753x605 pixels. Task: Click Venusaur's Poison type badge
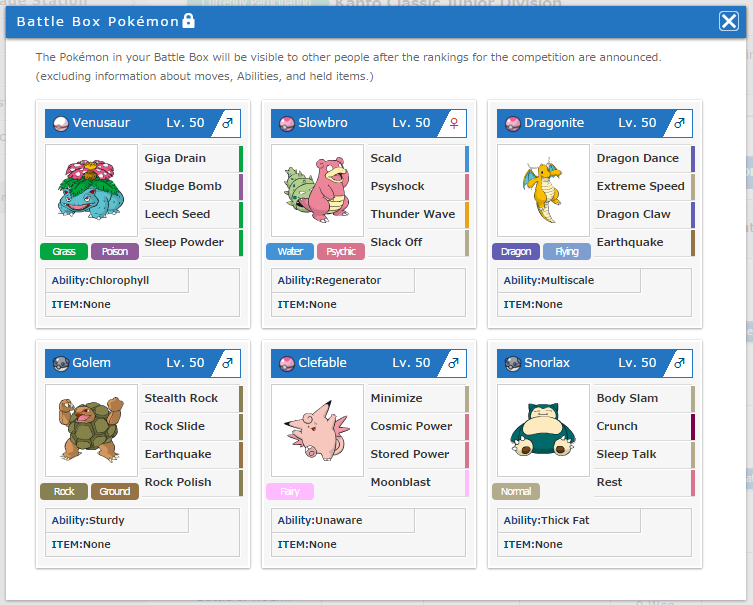coord(115,251)
